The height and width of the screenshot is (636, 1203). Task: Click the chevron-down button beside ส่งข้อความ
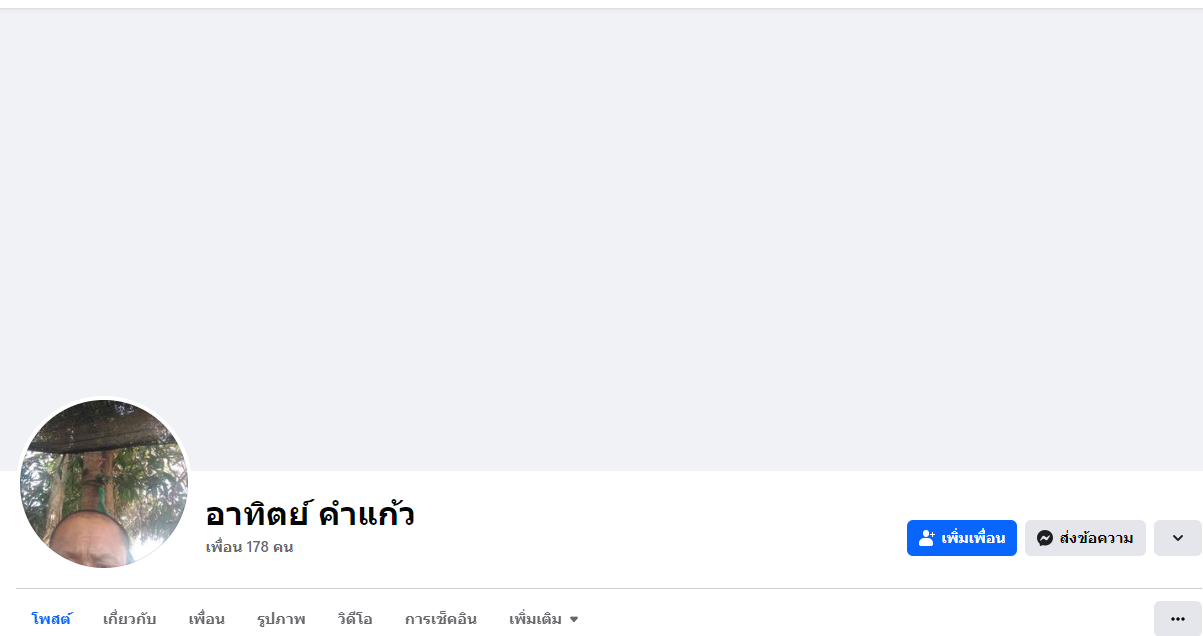[1177, 538]
